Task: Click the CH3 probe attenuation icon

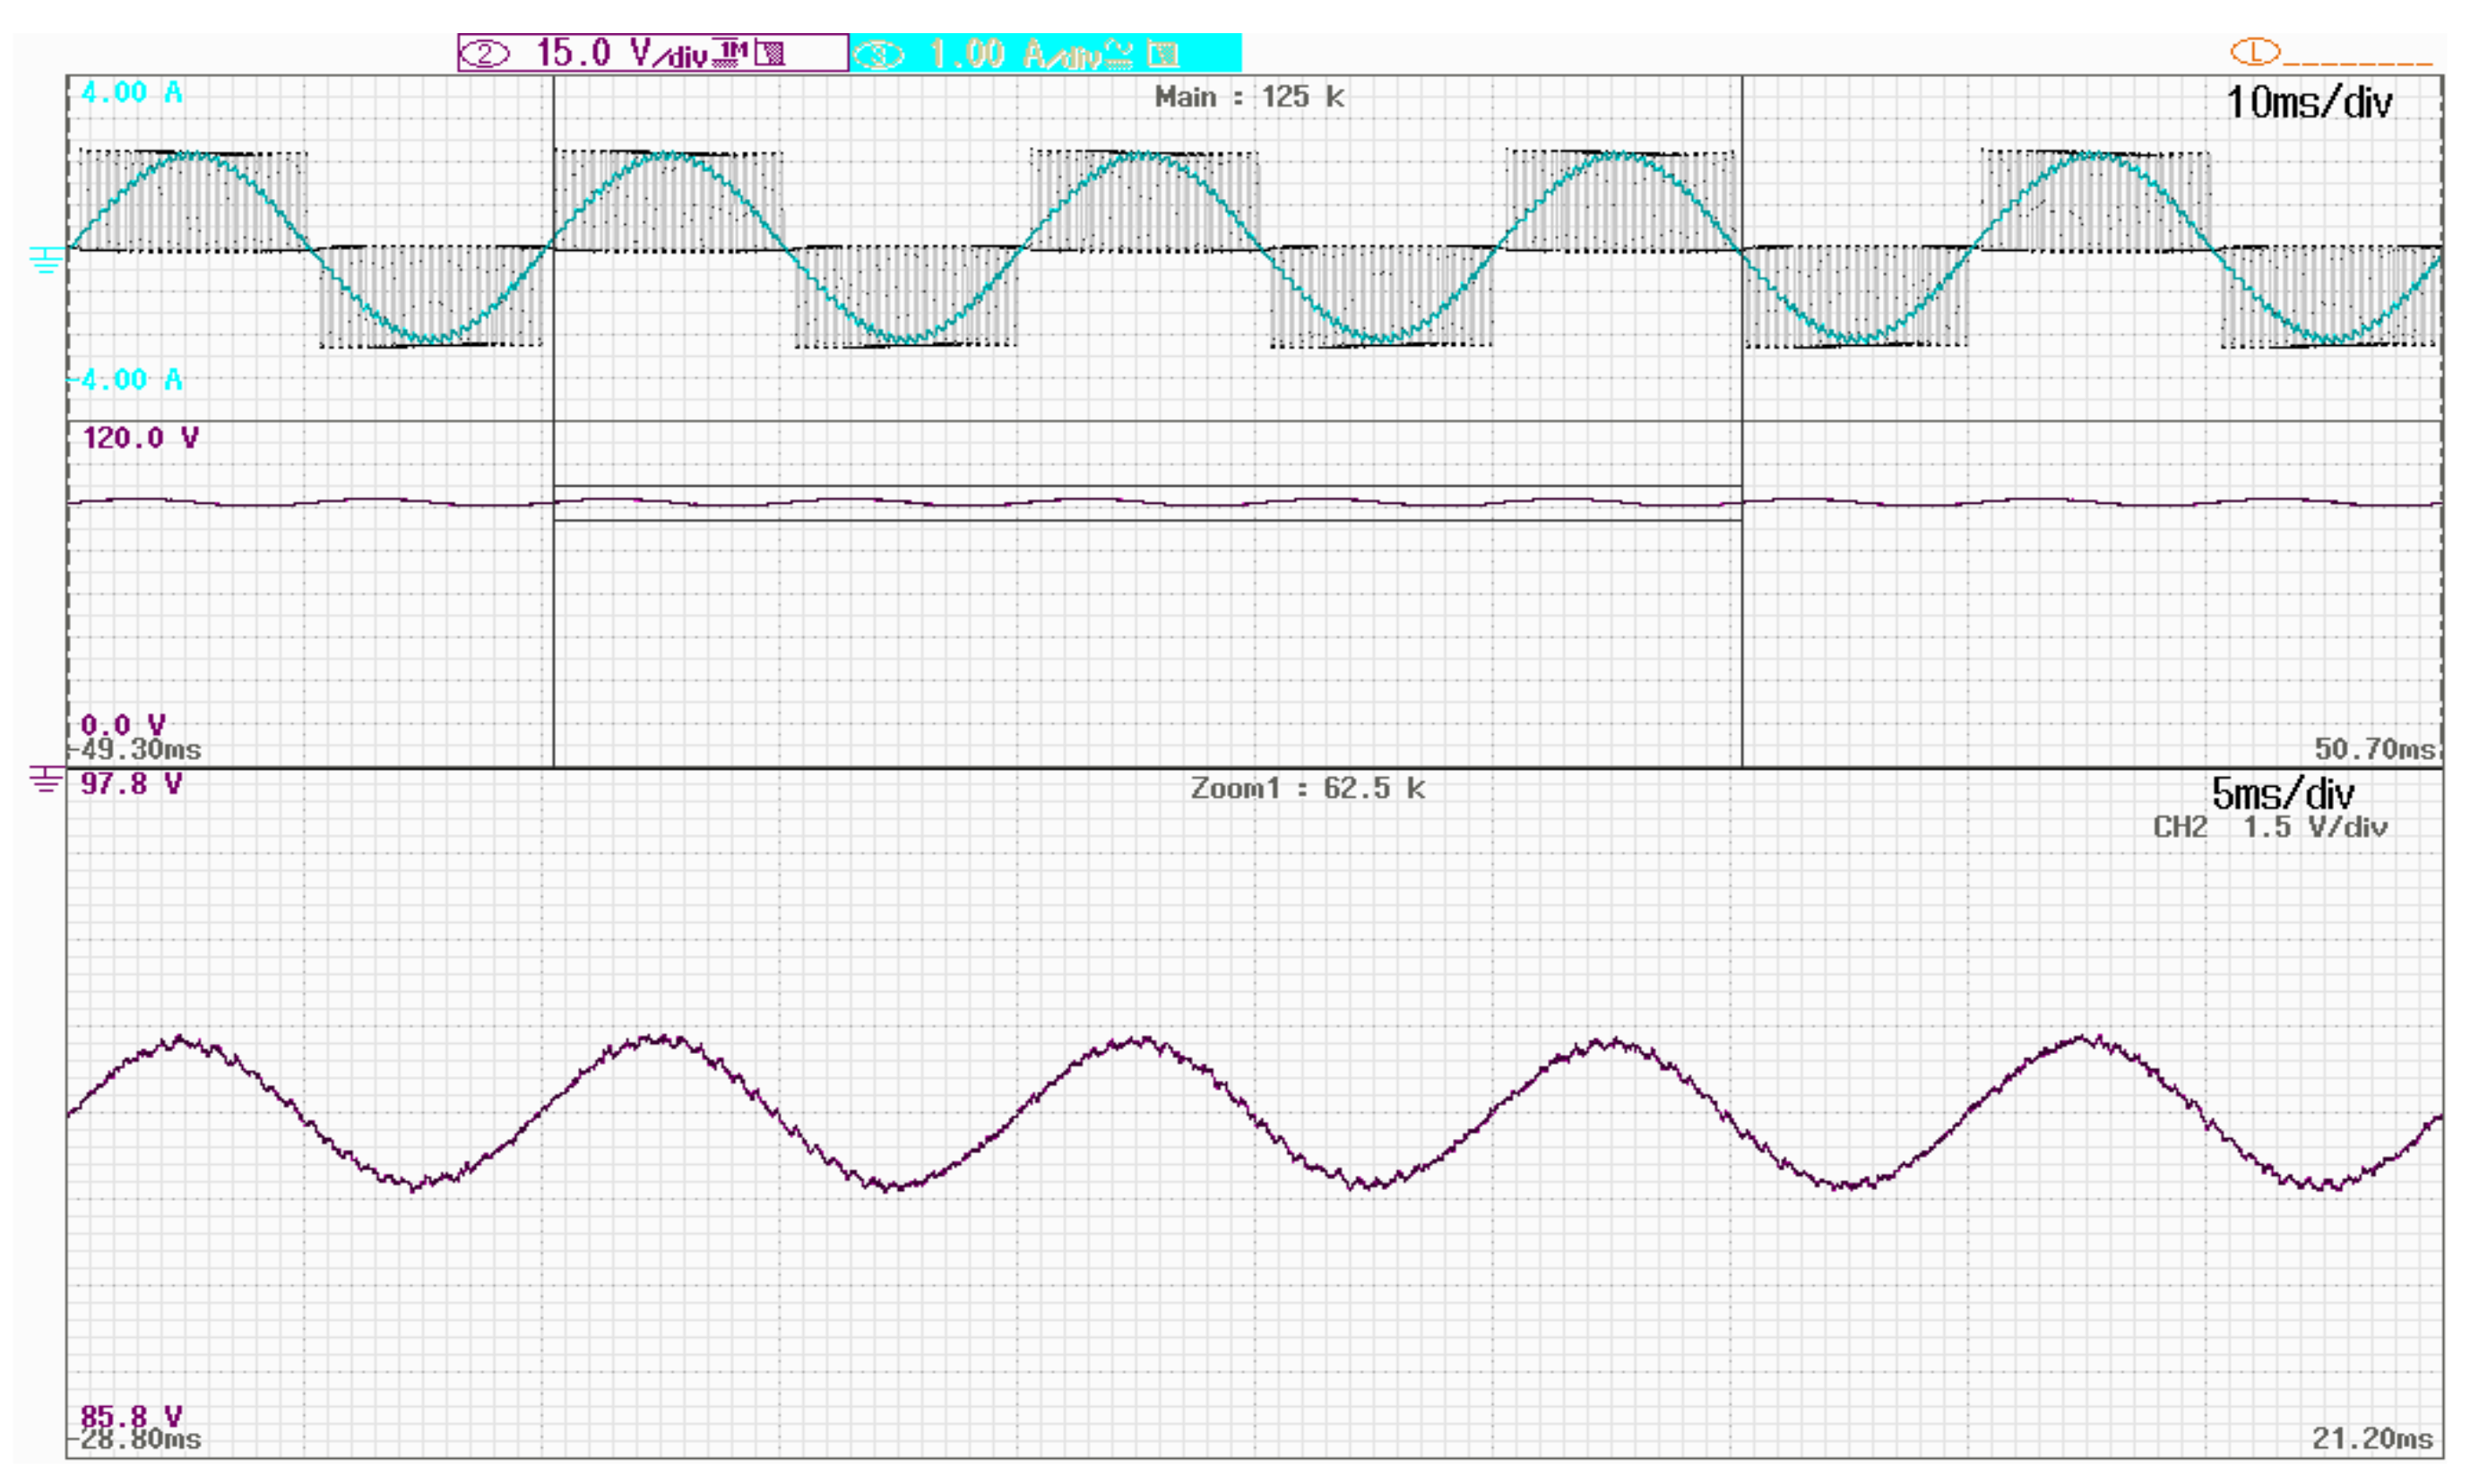Action: 1162,54
